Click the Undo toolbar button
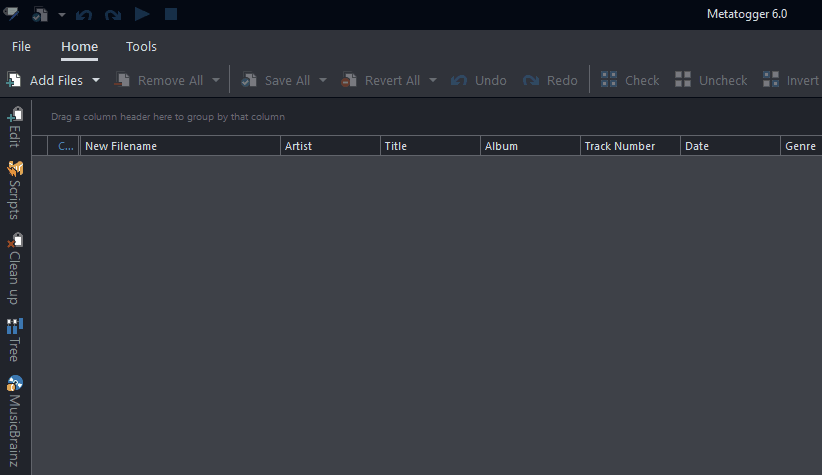Screen dimensions: 822x475 (x=479, y=80)
